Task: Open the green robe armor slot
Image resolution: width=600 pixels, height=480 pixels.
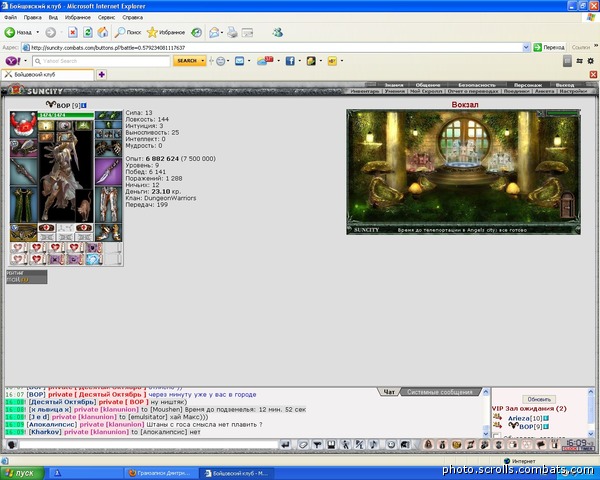Action: point(23,204)
